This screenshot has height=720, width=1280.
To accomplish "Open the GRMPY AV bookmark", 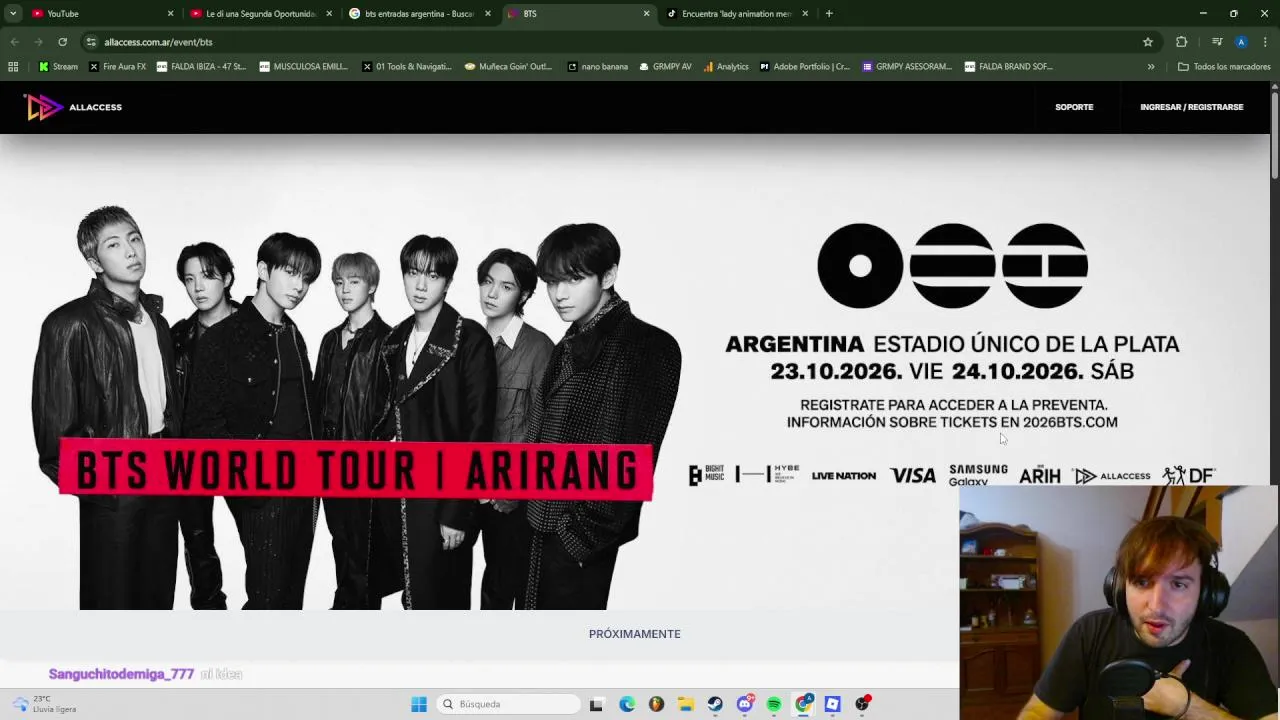I will [x=664, y=67].
